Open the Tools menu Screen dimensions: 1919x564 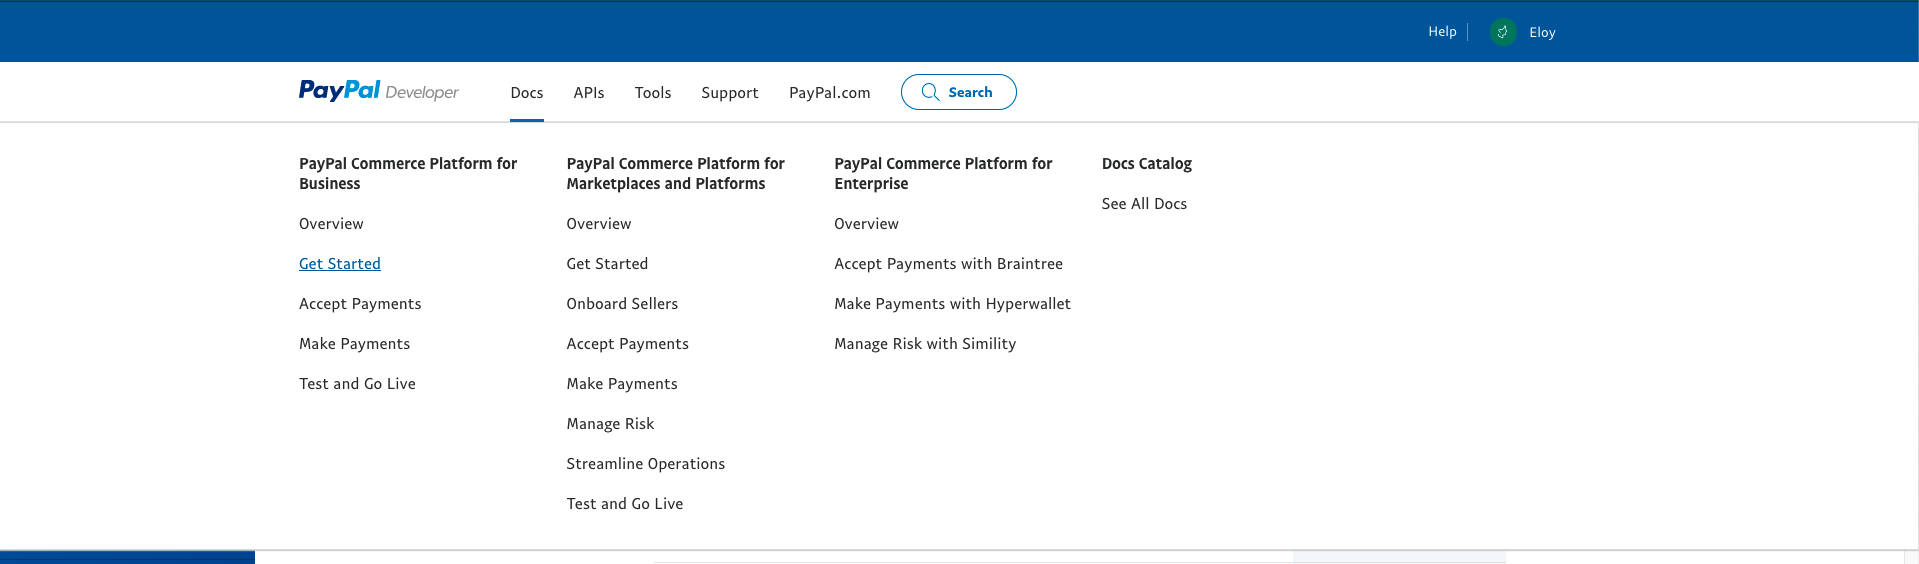click(x=653, y=93)
